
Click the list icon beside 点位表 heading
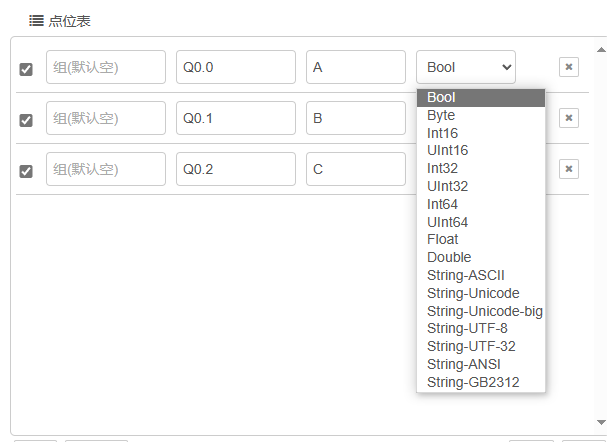tap(35, 20)
